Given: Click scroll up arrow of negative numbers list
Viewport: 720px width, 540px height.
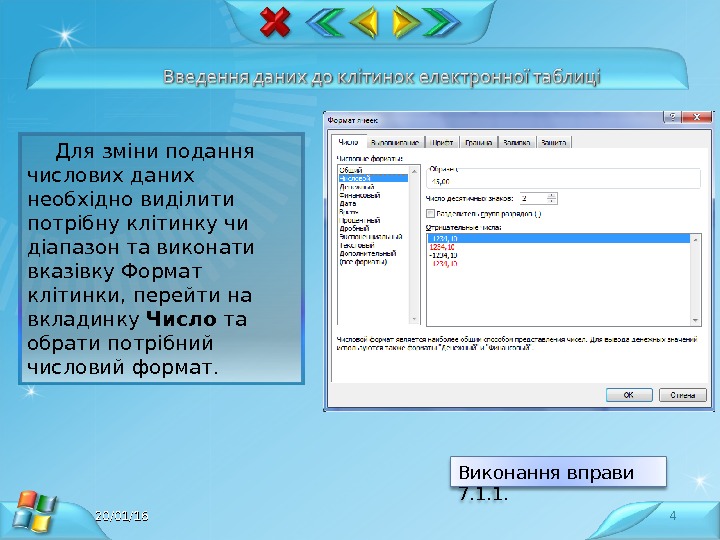Looking at the screenshot, I should point(695,240).
